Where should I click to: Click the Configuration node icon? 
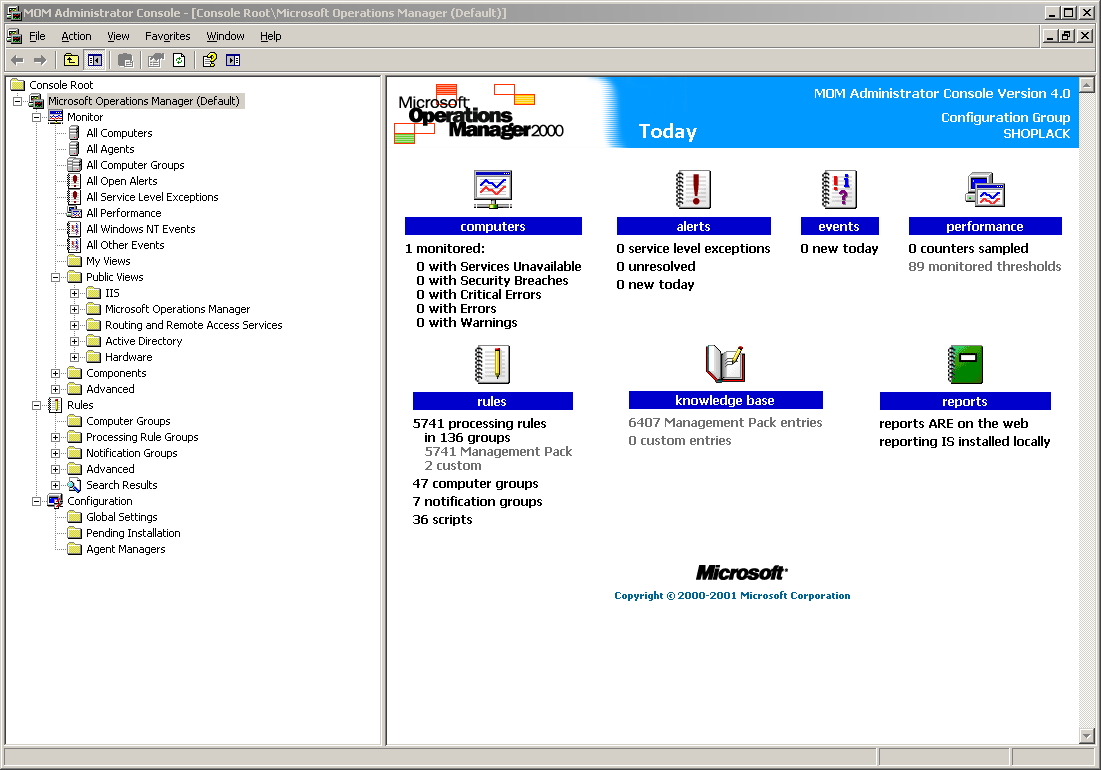pyautogui.click(x=55, y=501)
